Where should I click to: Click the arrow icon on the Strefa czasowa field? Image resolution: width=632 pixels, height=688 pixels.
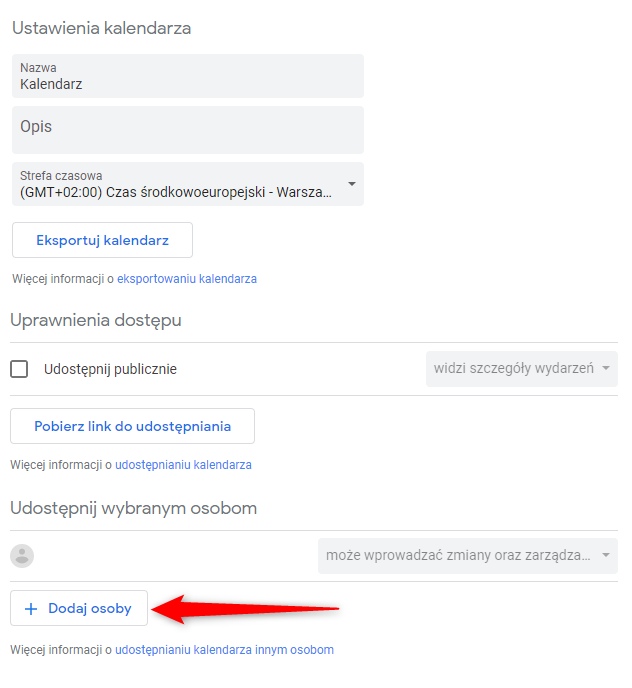[x=352, y=184]
